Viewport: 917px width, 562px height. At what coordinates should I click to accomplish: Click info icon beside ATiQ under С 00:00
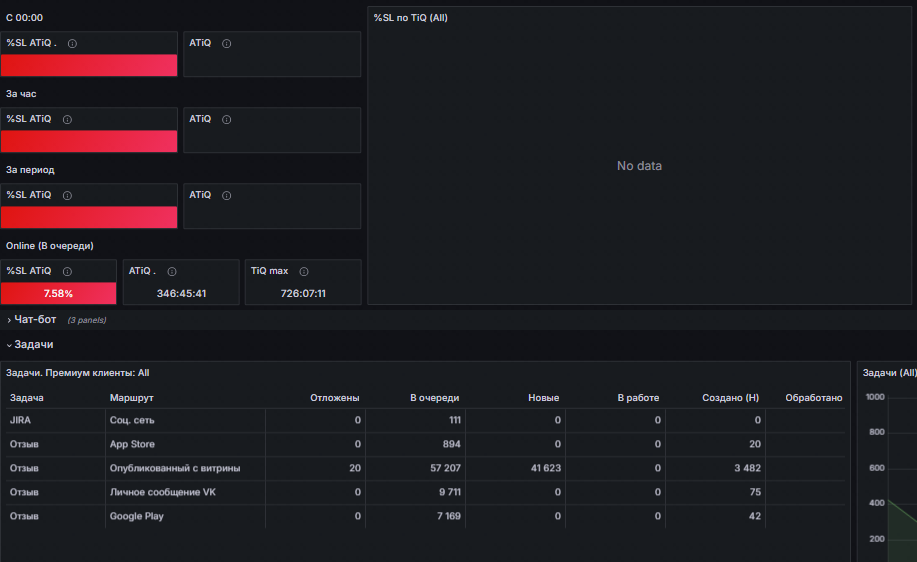coord(226,43)
